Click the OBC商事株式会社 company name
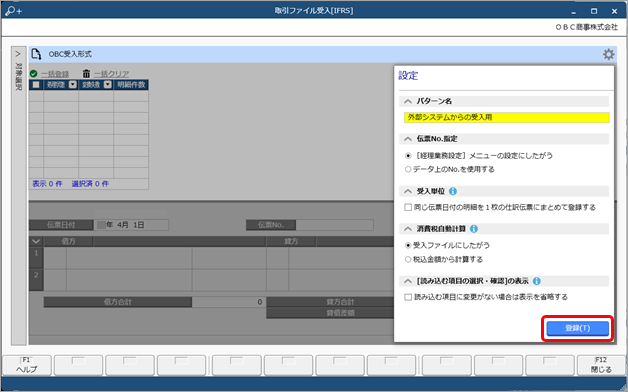 click(x=586, y=27)
